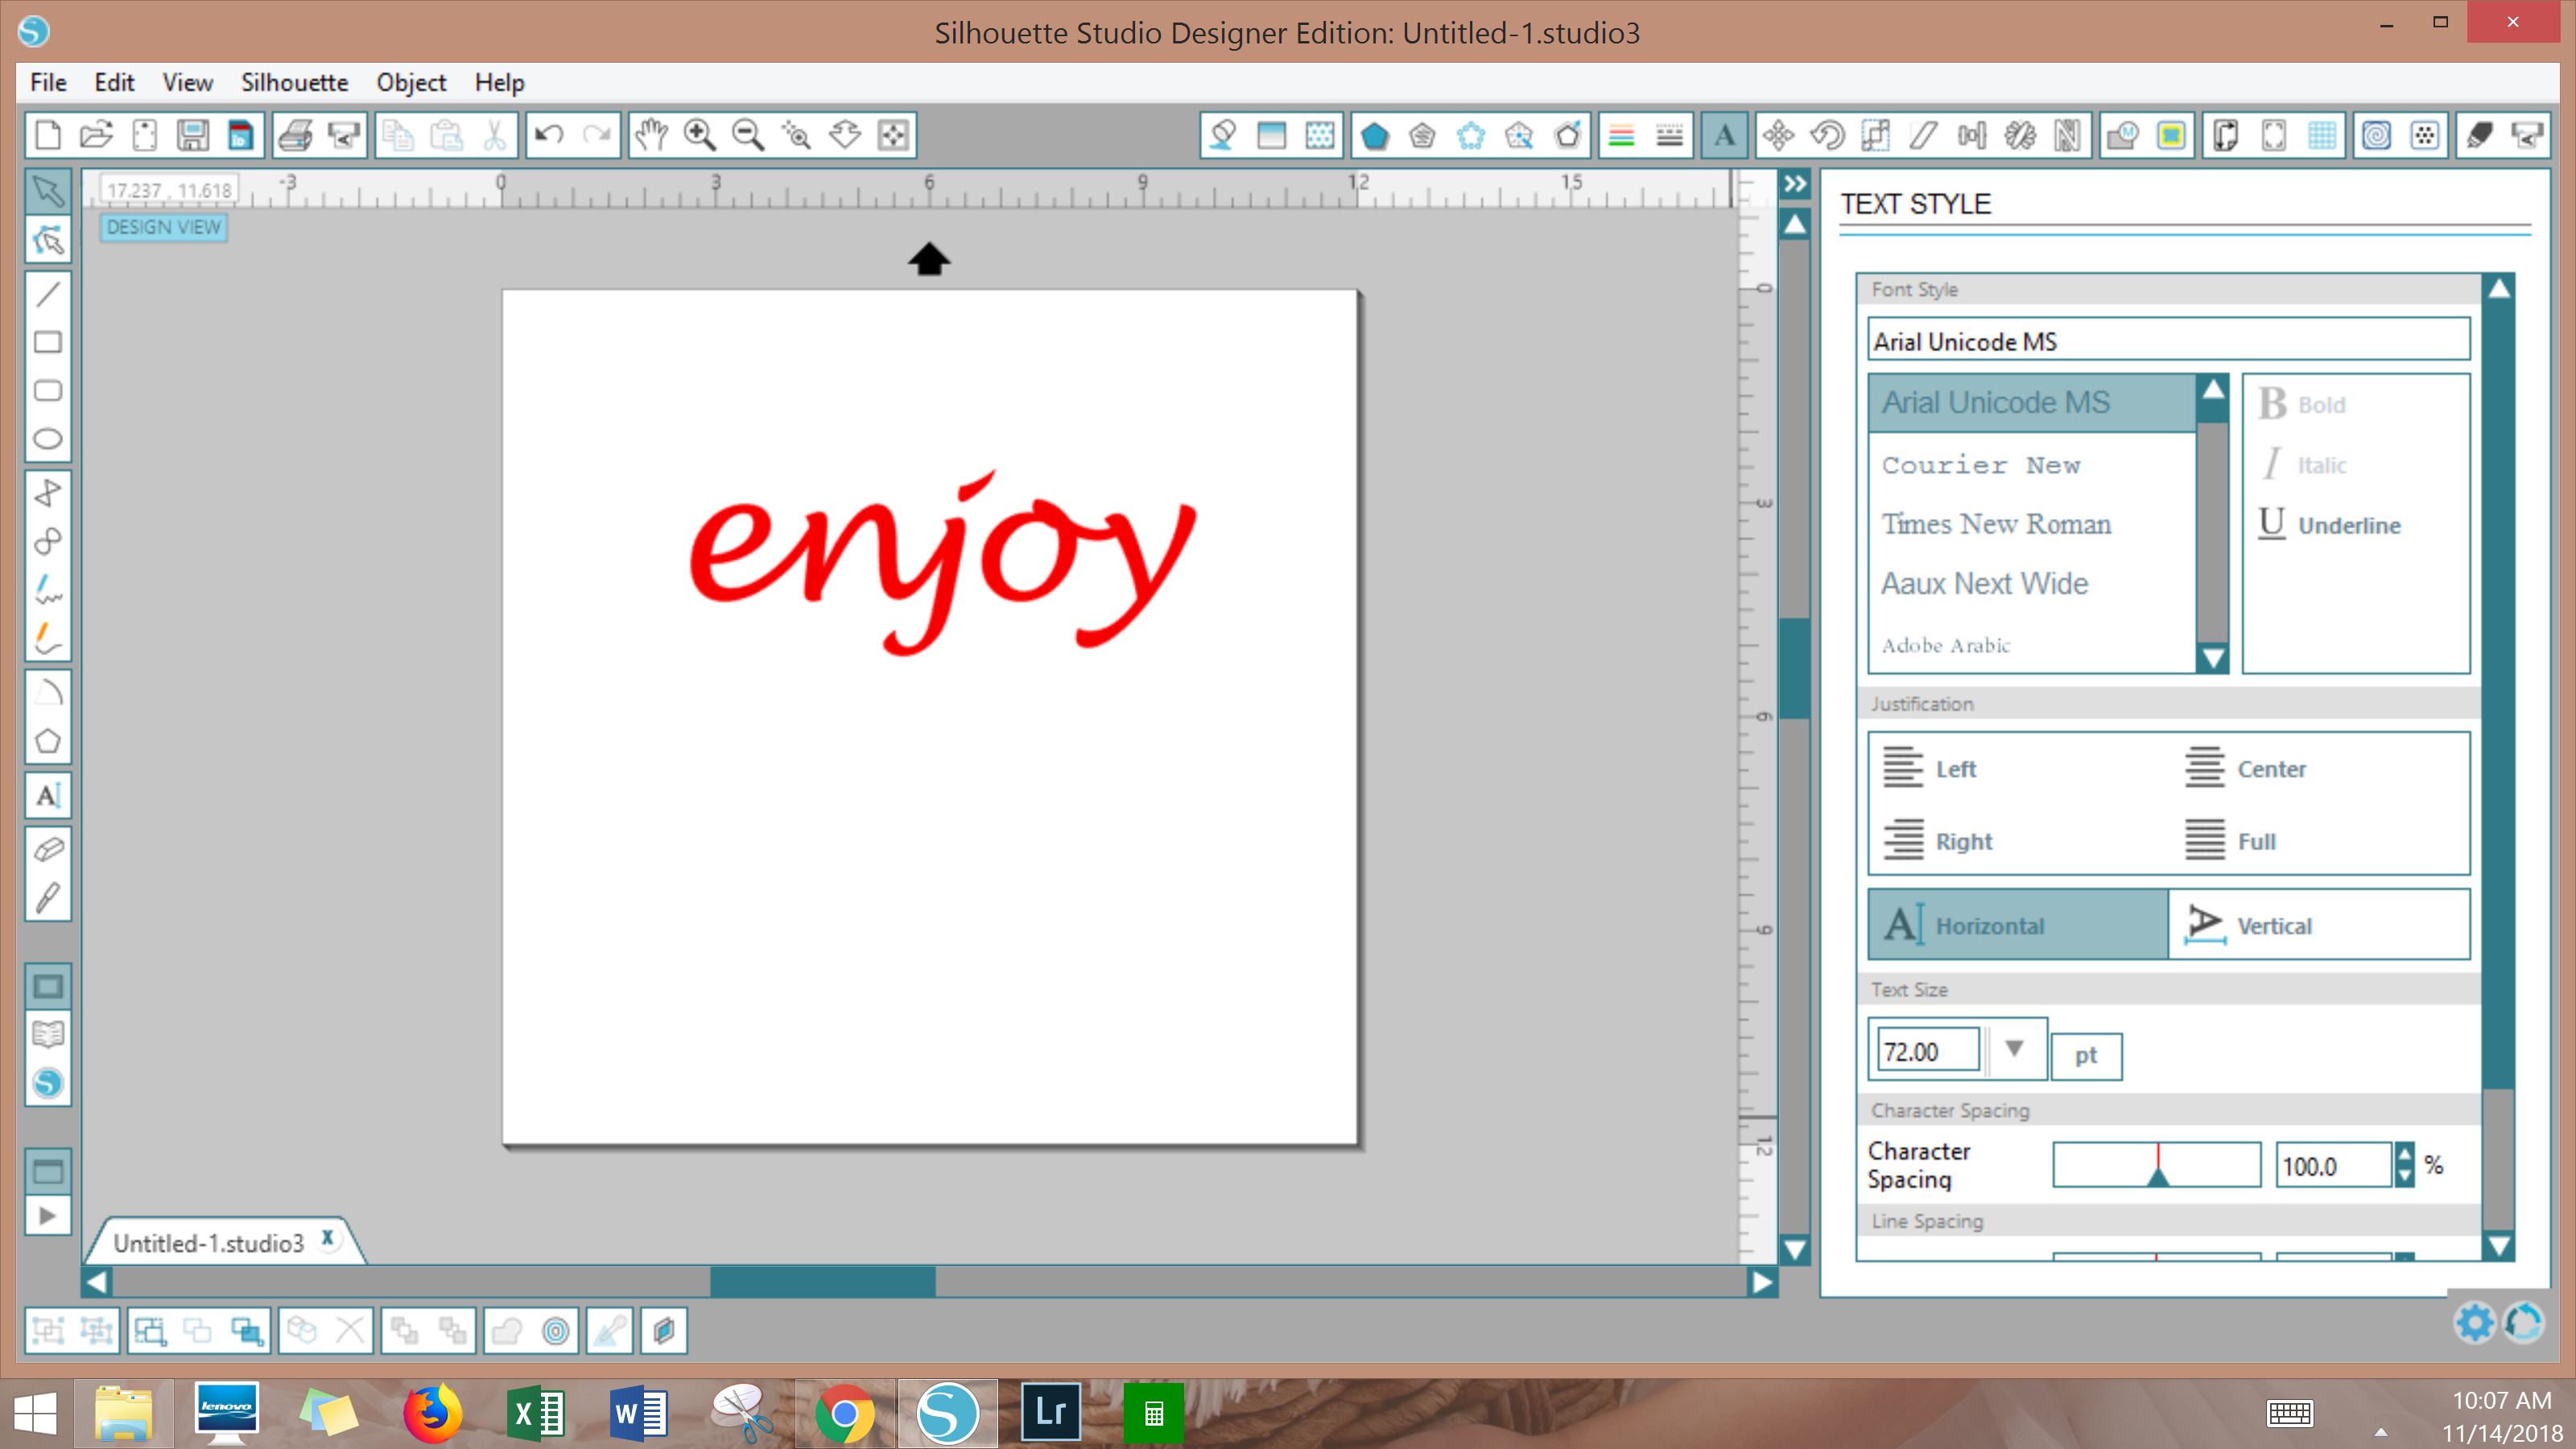Viewport: 2576px width, 1449px height.
Task: Select the Eraser tool
Action: point(48,849)
